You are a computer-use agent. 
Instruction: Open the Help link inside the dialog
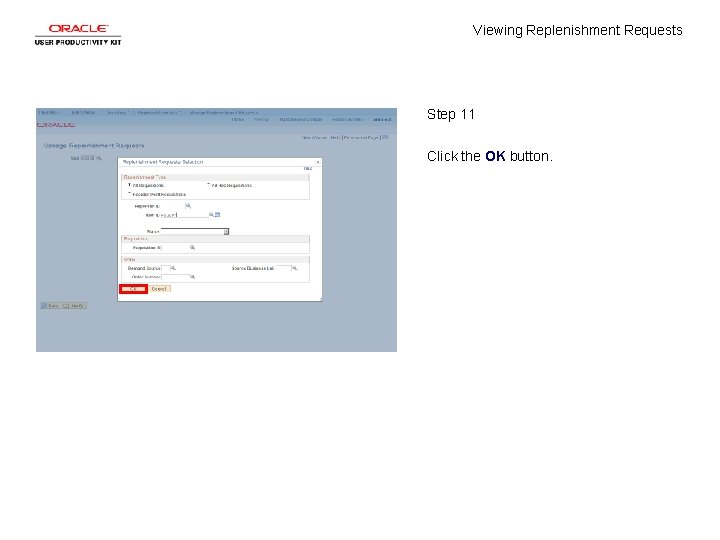308,169
